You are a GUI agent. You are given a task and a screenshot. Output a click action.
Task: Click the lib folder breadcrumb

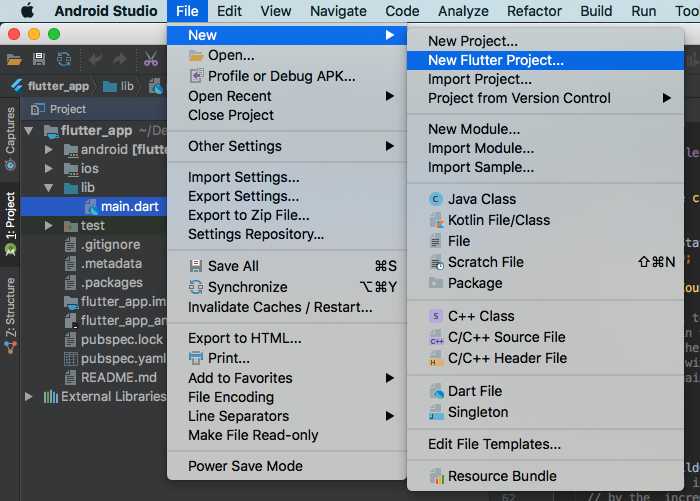tap(118, 86)
